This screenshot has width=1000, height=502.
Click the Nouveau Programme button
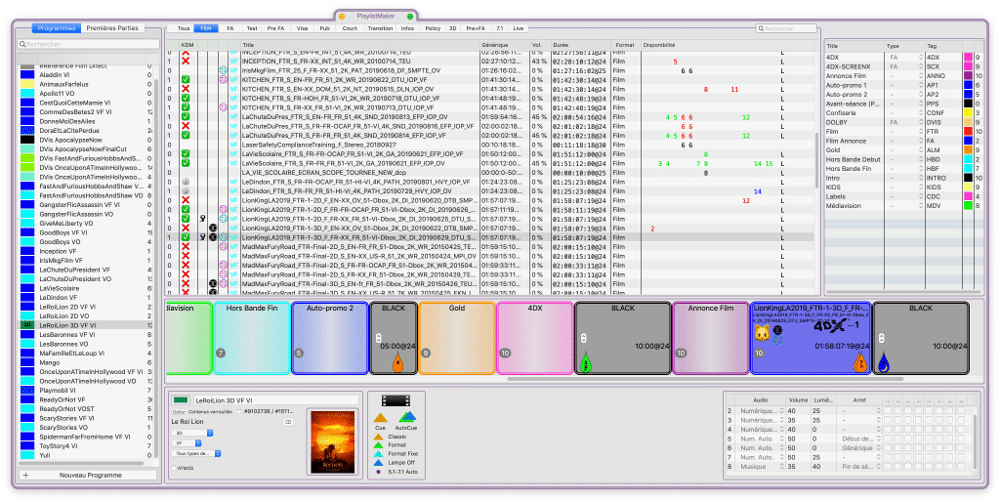pyautogui.click(x=89, y=475)
